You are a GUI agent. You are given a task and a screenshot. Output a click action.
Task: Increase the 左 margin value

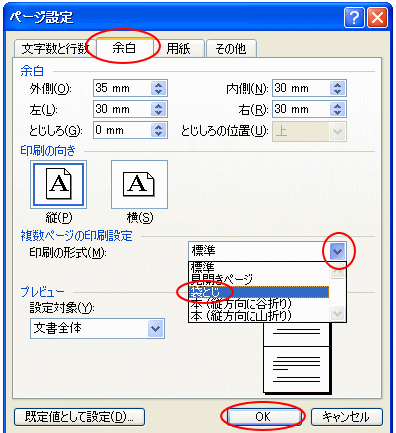tap(159, 106)
